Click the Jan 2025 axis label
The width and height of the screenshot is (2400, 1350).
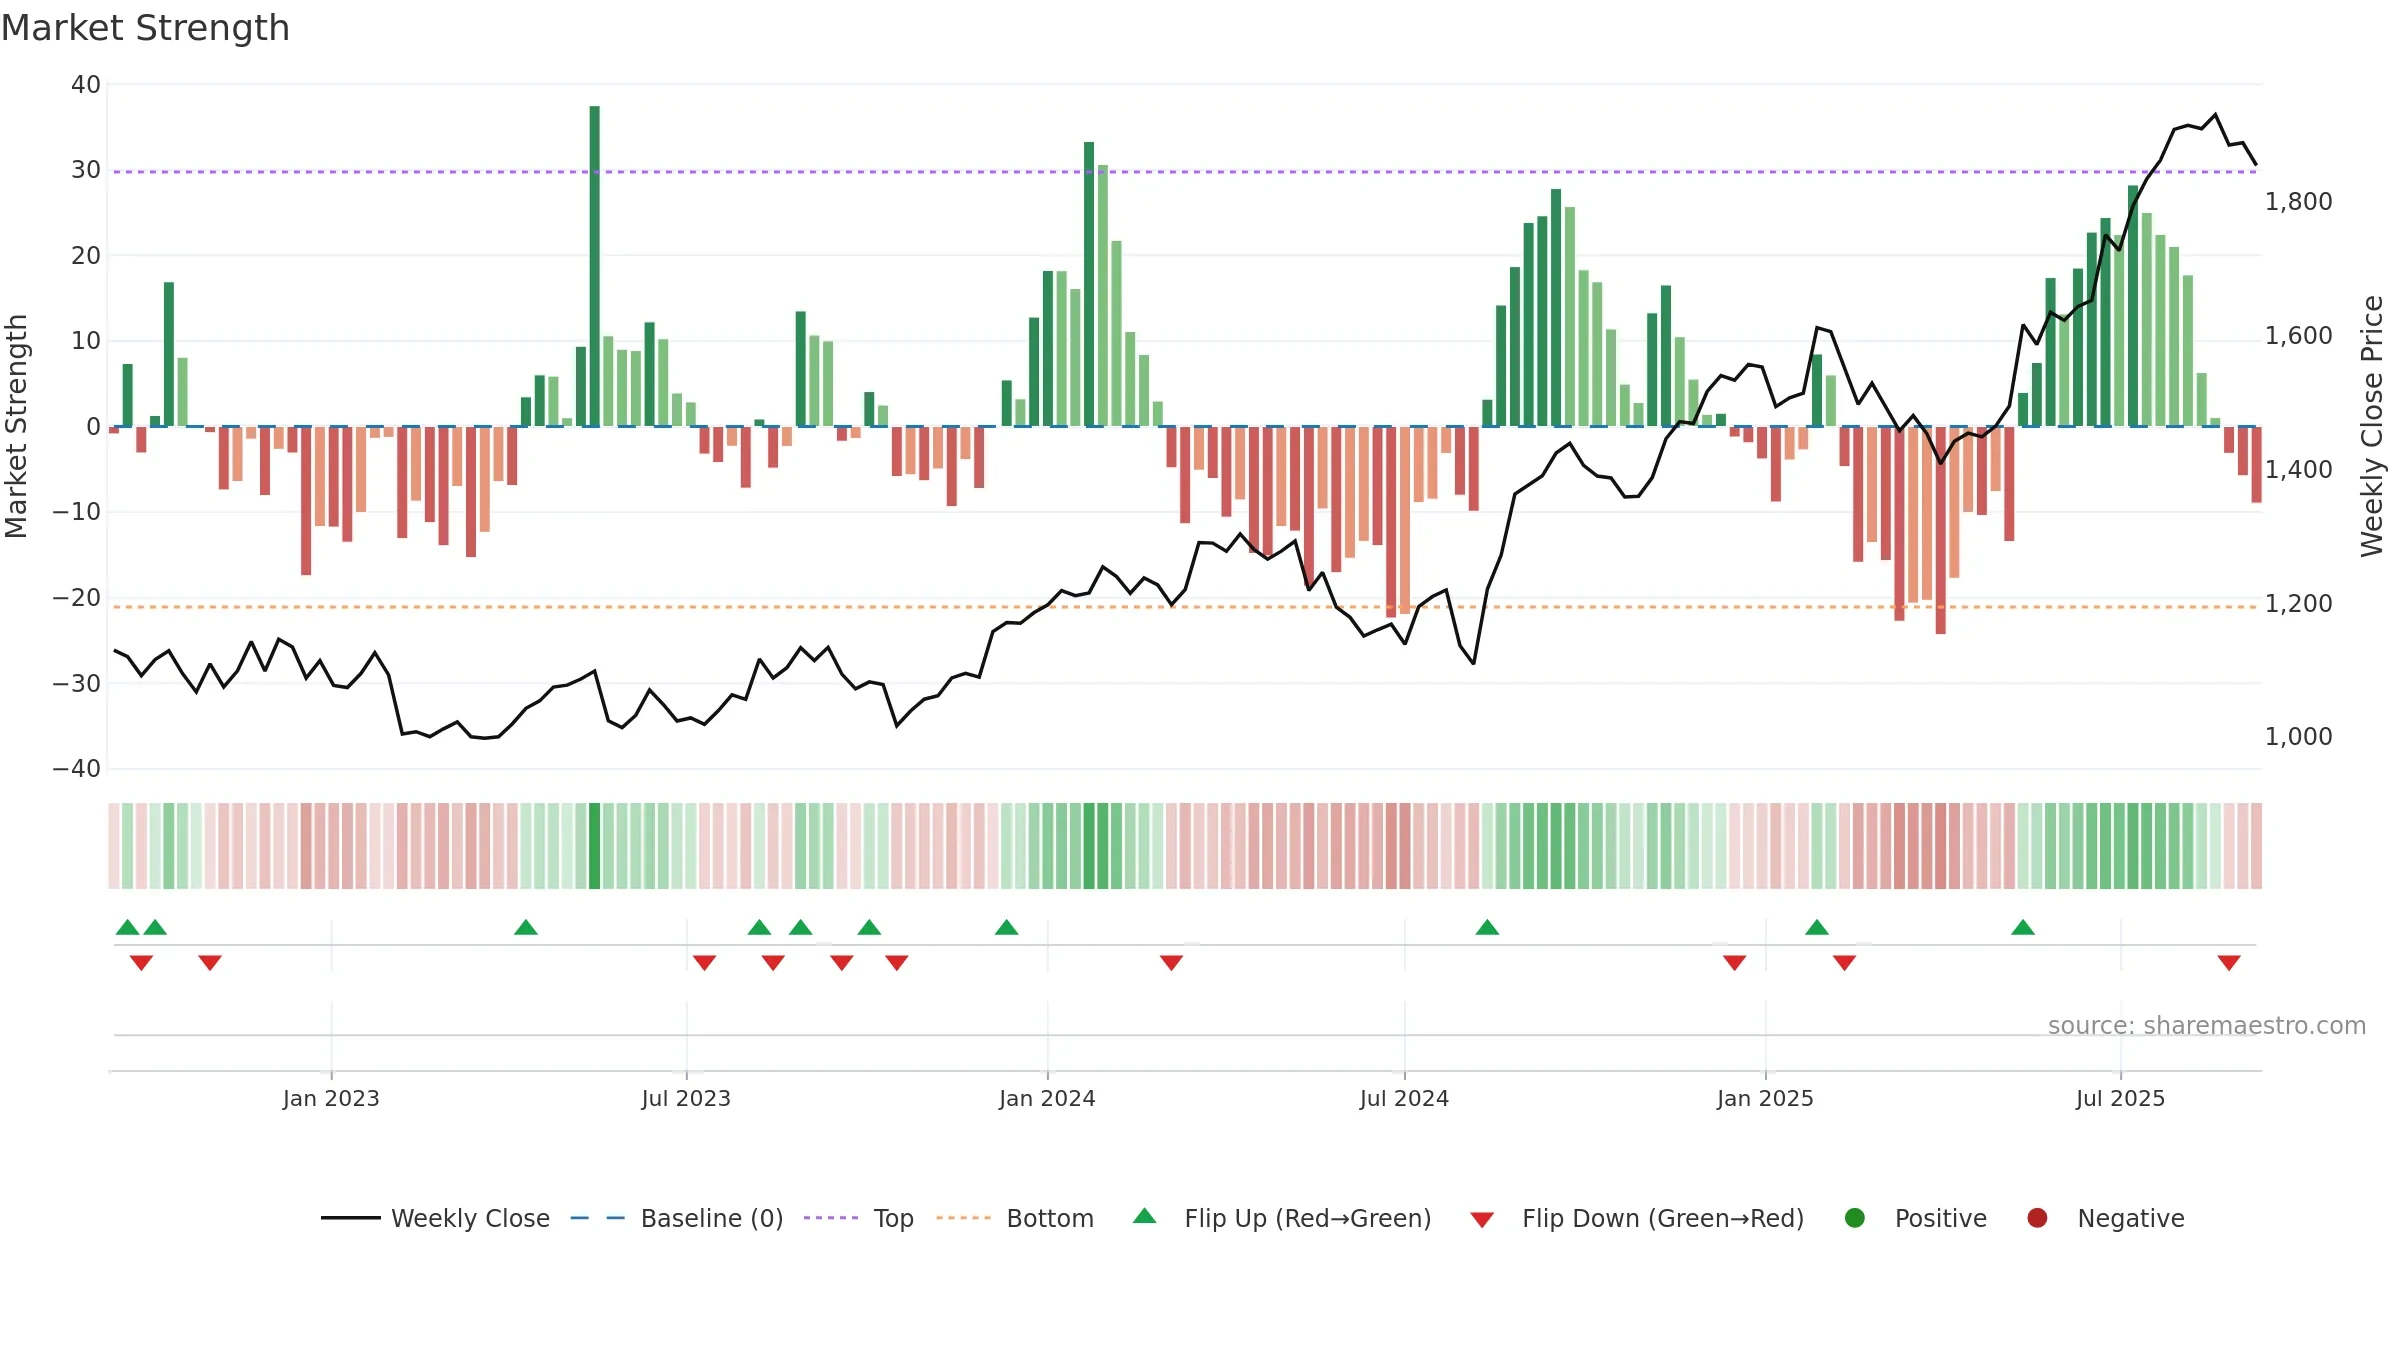click(x=1765, y=1098)
